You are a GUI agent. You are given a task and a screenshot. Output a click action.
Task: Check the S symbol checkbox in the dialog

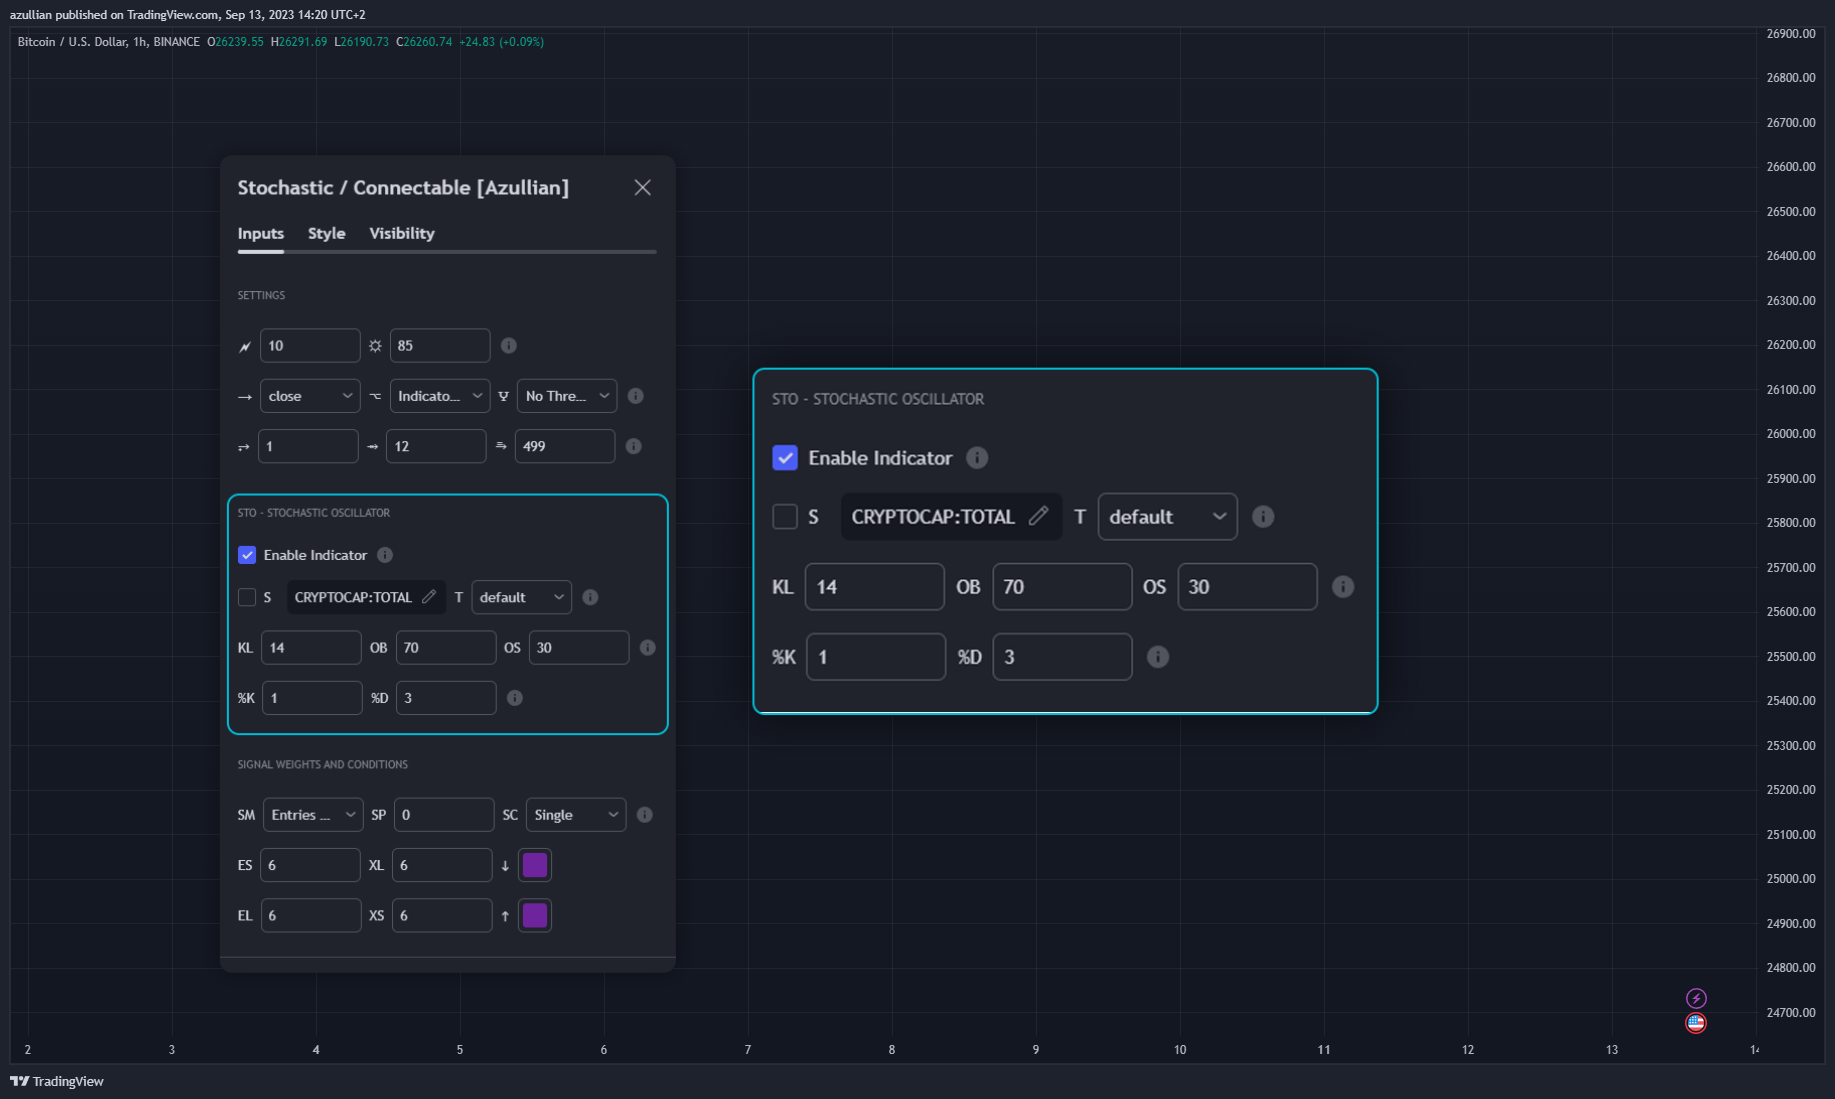(247, 597)
